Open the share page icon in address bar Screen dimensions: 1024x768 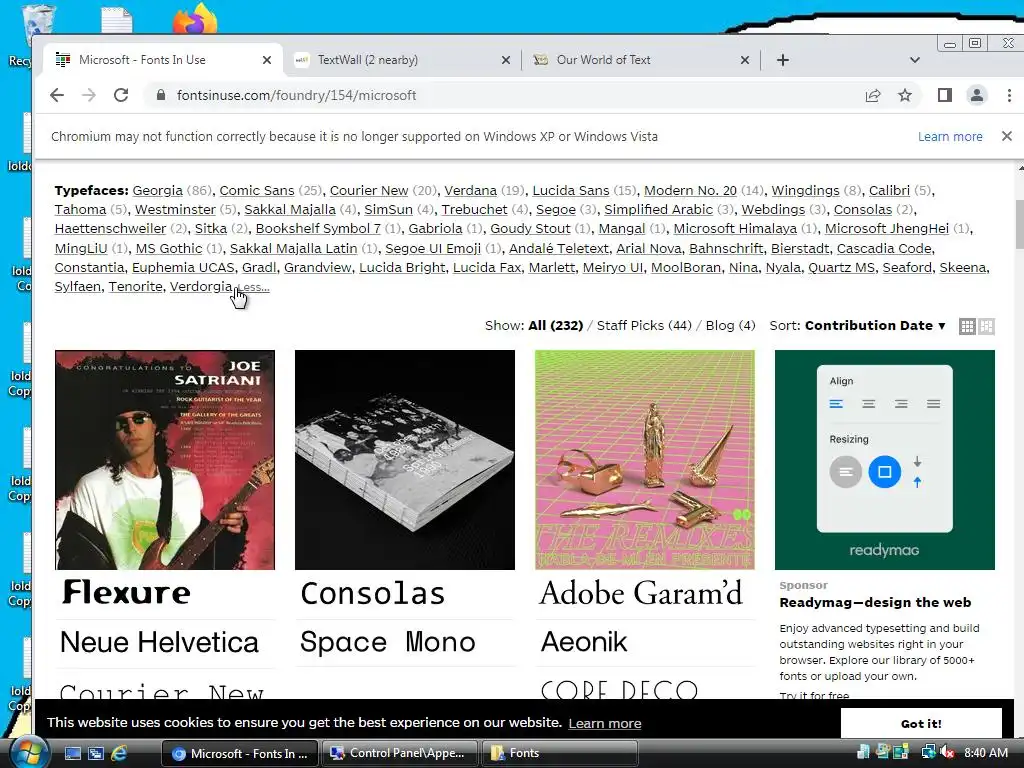(x=872, y=95)
